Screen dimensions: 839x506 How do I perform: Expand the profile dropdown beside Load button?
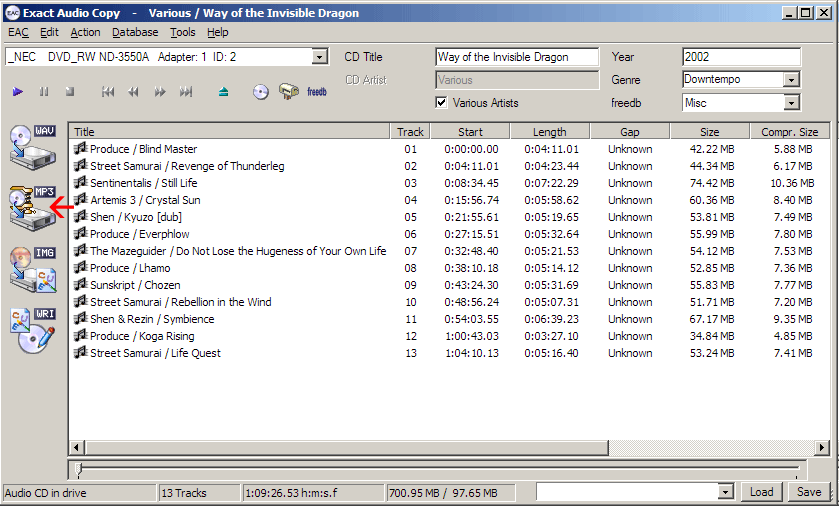725,492
